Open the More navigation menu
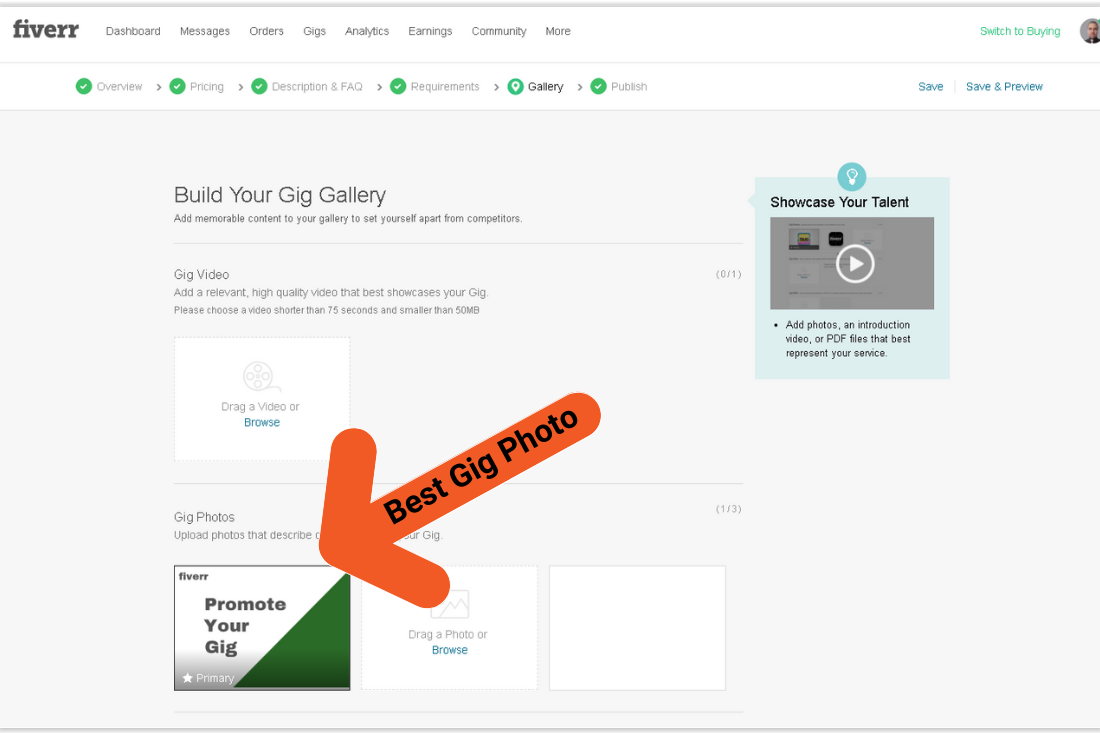 tap(558, 31)
